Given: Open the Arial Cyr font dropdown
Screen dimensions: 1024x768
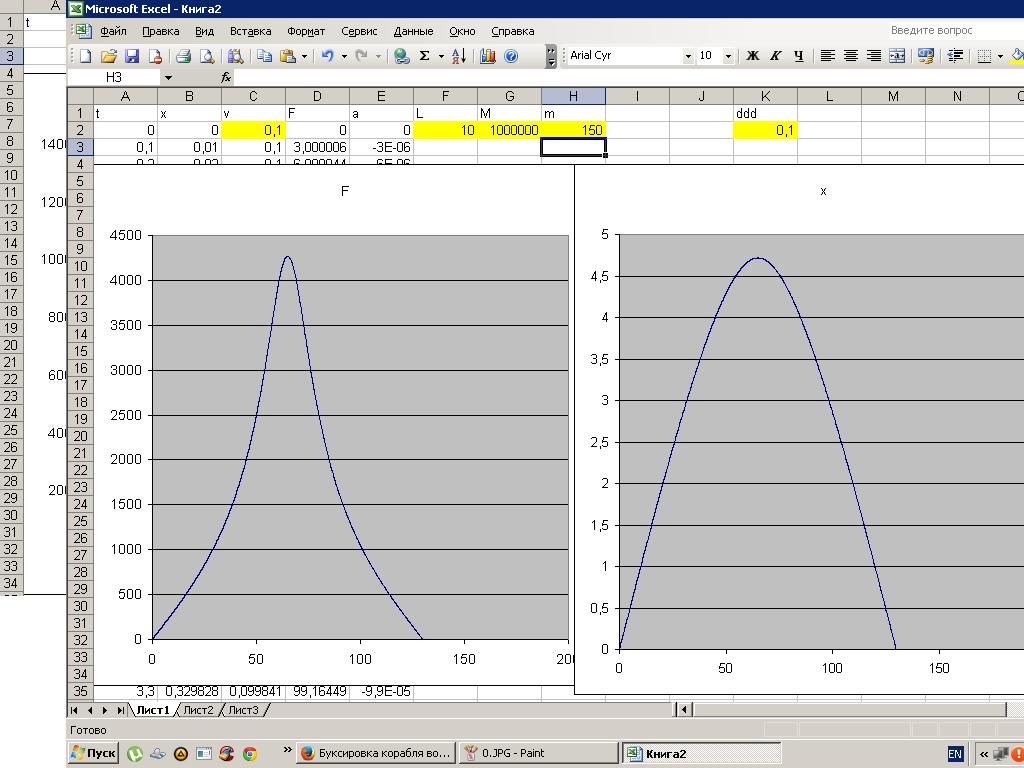Looking at the screenshot, I should (688, 56).
